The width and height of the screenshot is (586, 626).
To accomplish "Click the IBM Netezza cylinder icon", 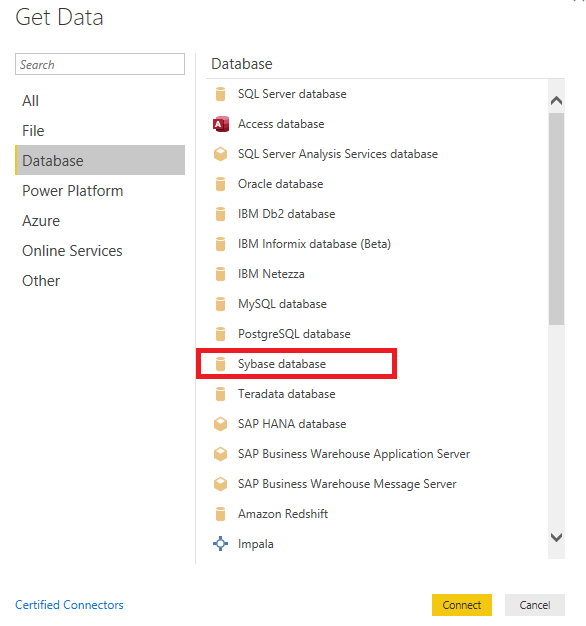I will pyautogui.click(x=220, y=274).
